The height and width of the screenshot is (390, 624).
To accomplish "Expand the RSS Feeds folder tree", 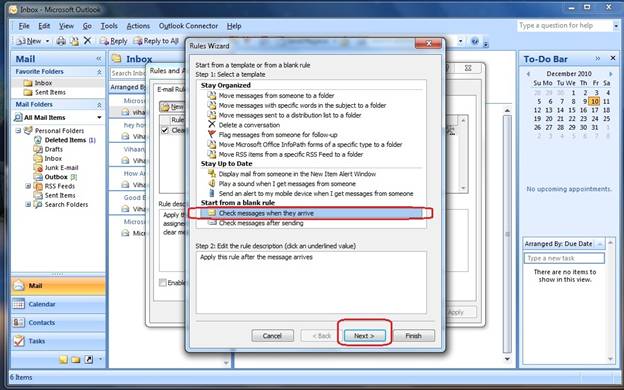I will (28, 186).
